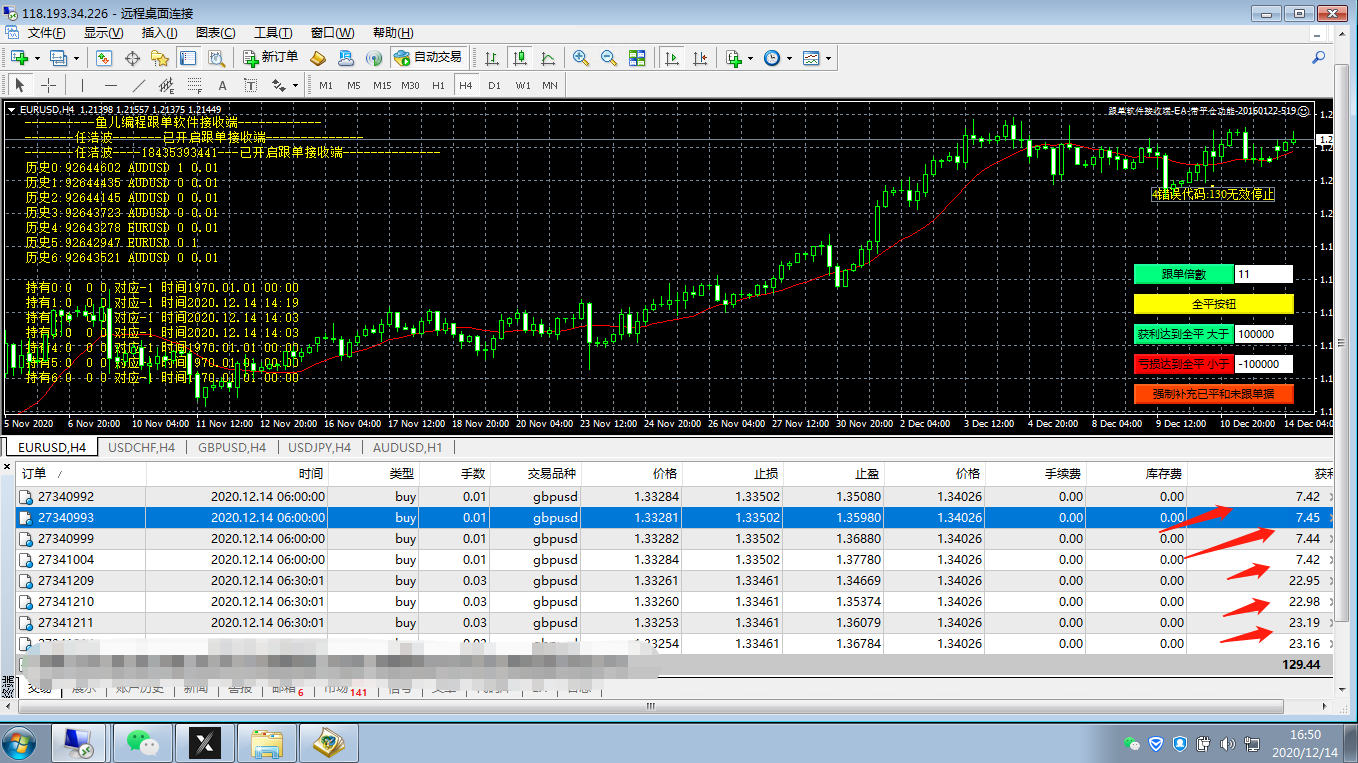Image resolution: width=1358 pixels, height=763 pixels.
Task: Select the Fibonacci retracement tool
Action: (x=194, y=85)
